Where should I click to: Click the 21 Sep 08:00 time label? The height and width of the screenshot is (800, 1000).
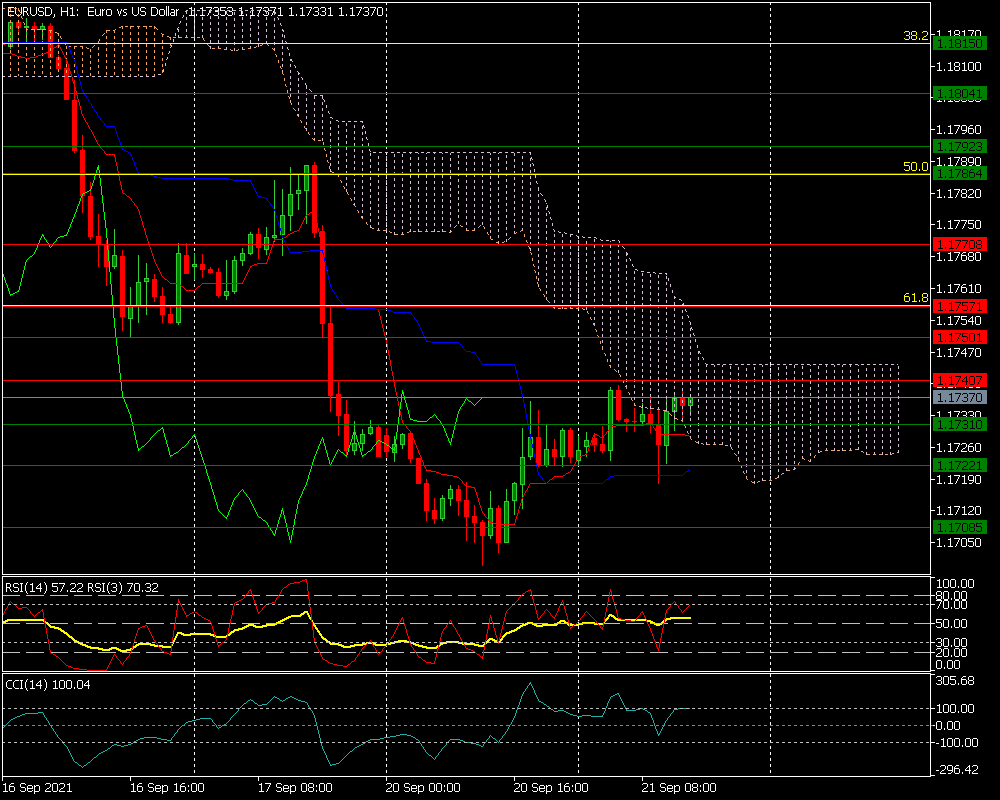point(679,787)
